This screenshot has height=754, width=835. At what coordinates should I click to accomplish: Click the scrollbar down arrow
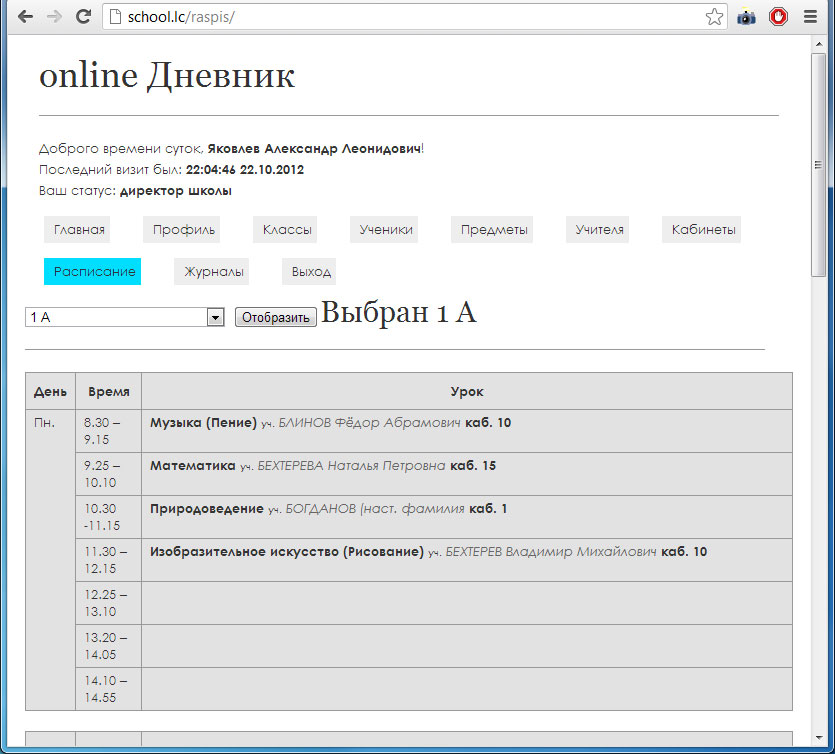pos(818,737)
